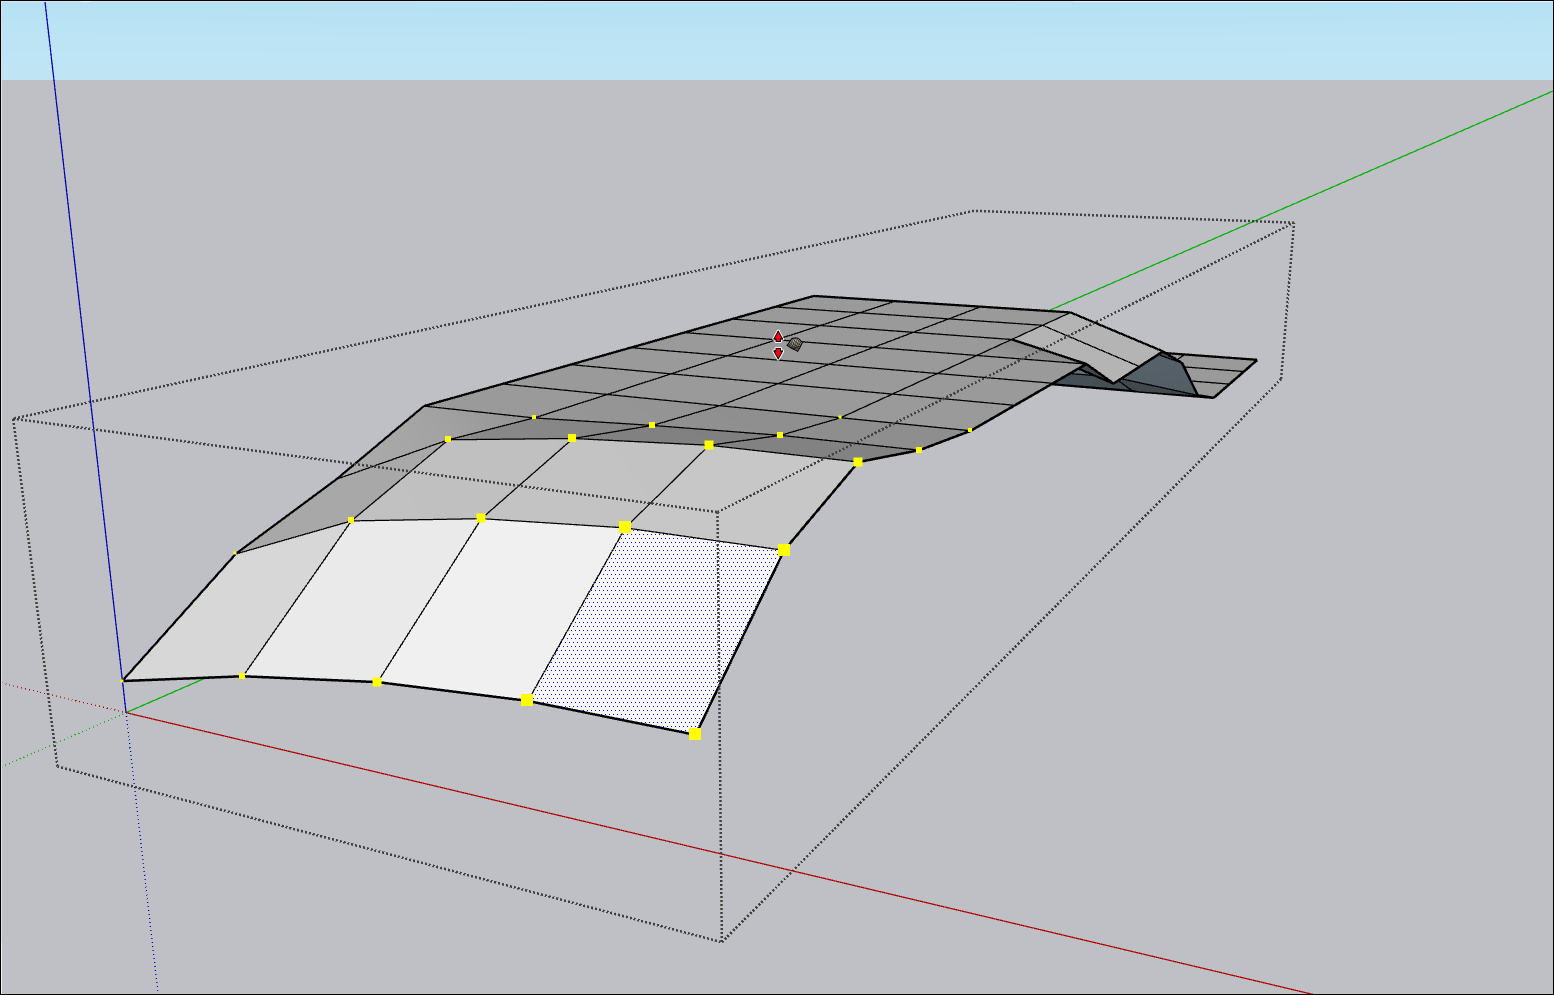The image size is (1554, 995).
Task: Click the large yellow vertex handle bottom-front
Action: pyautogui.click(x=694, y=733)
